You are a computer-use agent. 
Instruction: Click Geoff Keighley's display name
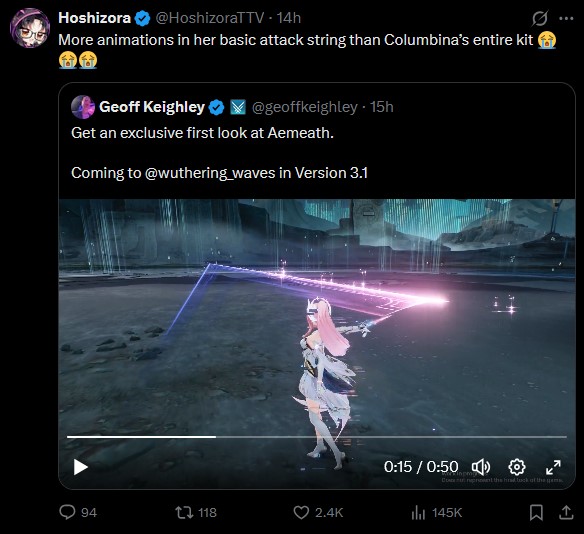click(x=152, y=107)
